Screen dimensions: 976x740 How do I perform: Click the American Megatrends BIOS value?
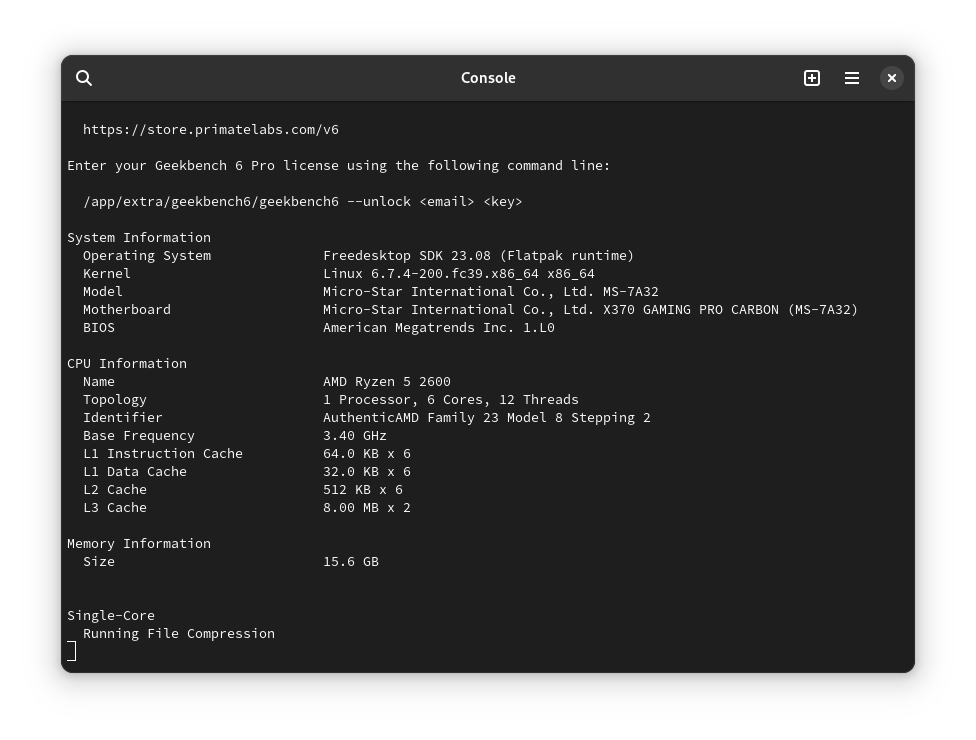[x=438, y=328]
